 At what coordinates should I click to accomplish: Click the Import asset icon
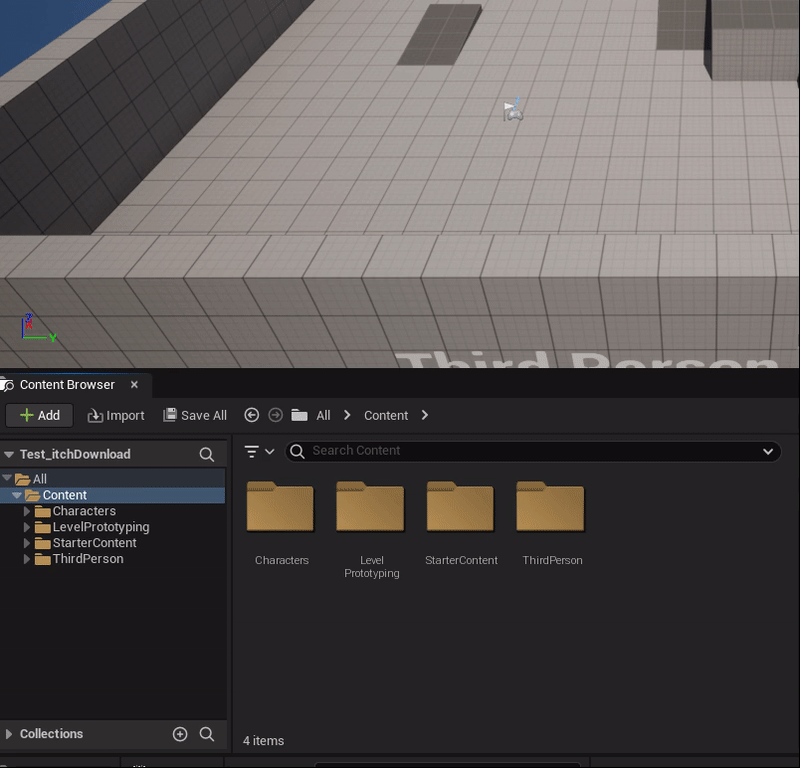(x=94, y=415)
